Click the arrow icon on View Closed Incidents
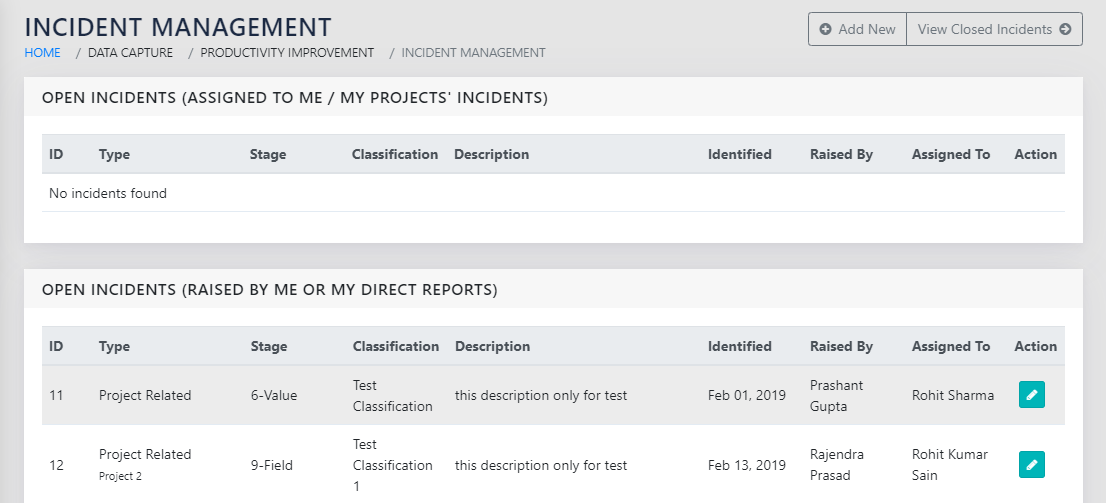 (1065, 29)
